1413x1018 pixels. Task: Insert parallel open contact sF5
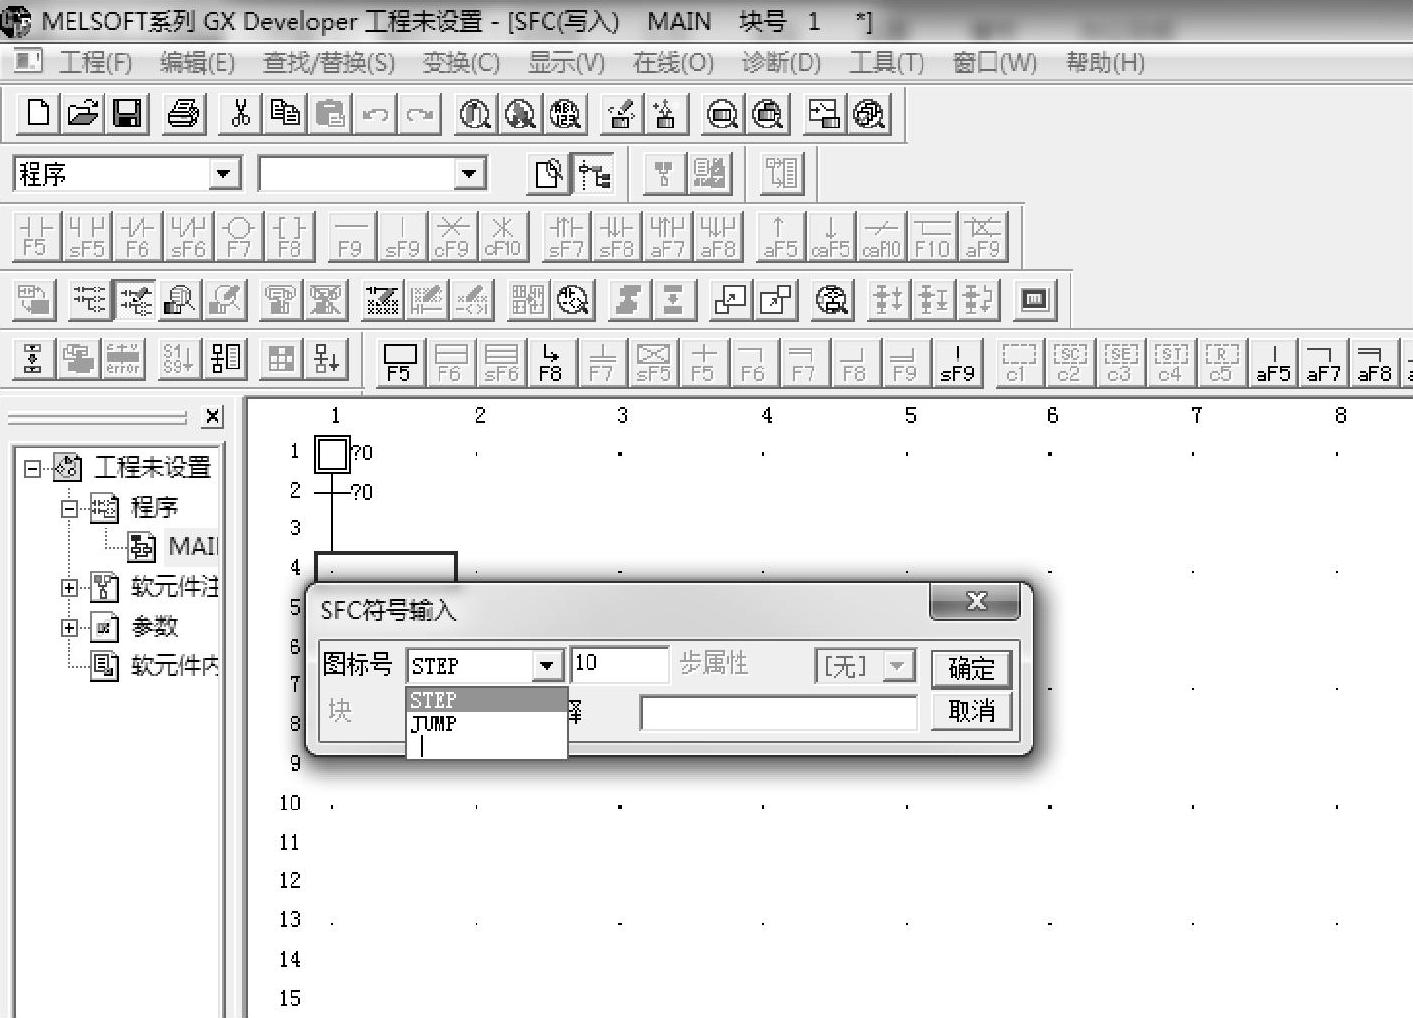point(86,236)
